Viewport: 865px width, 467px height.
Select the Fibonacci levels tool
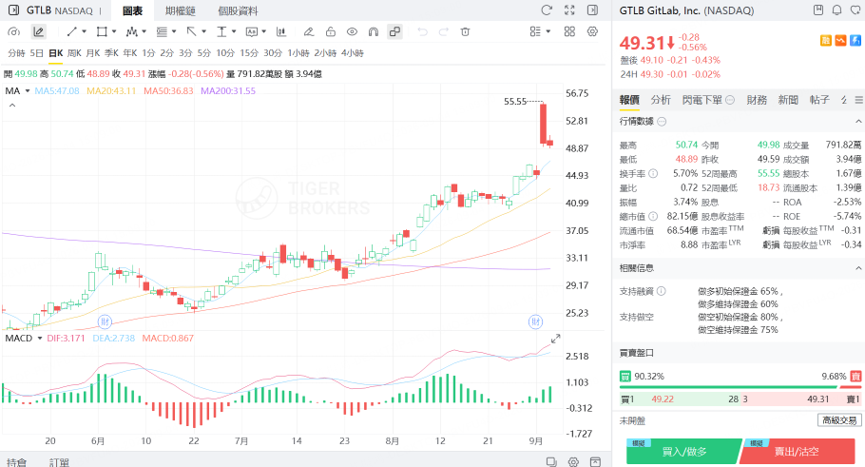click(x=162, y=32)
